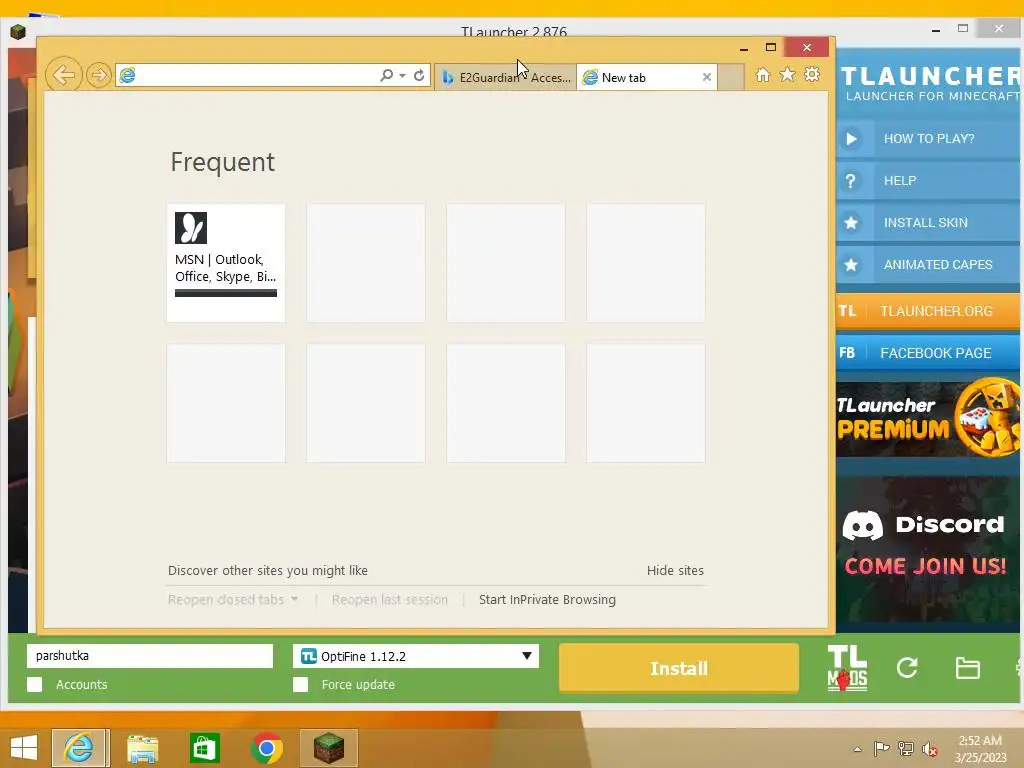
Task: Open the TLauncher Help entry
Action: click(928, 181)
